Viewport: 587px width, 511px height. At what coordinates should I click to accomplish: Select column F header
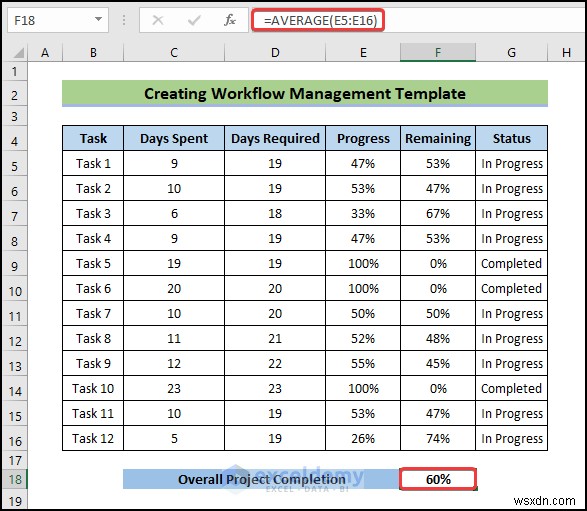(x=438, y=52)
